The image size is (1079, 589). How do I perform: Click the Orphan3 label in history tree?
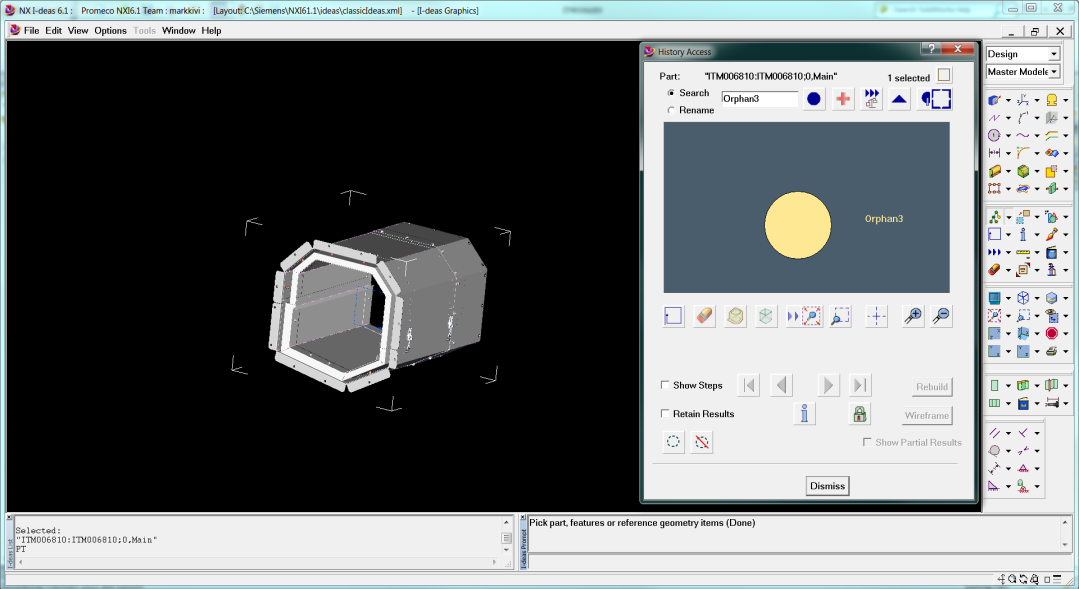[884, 219]
